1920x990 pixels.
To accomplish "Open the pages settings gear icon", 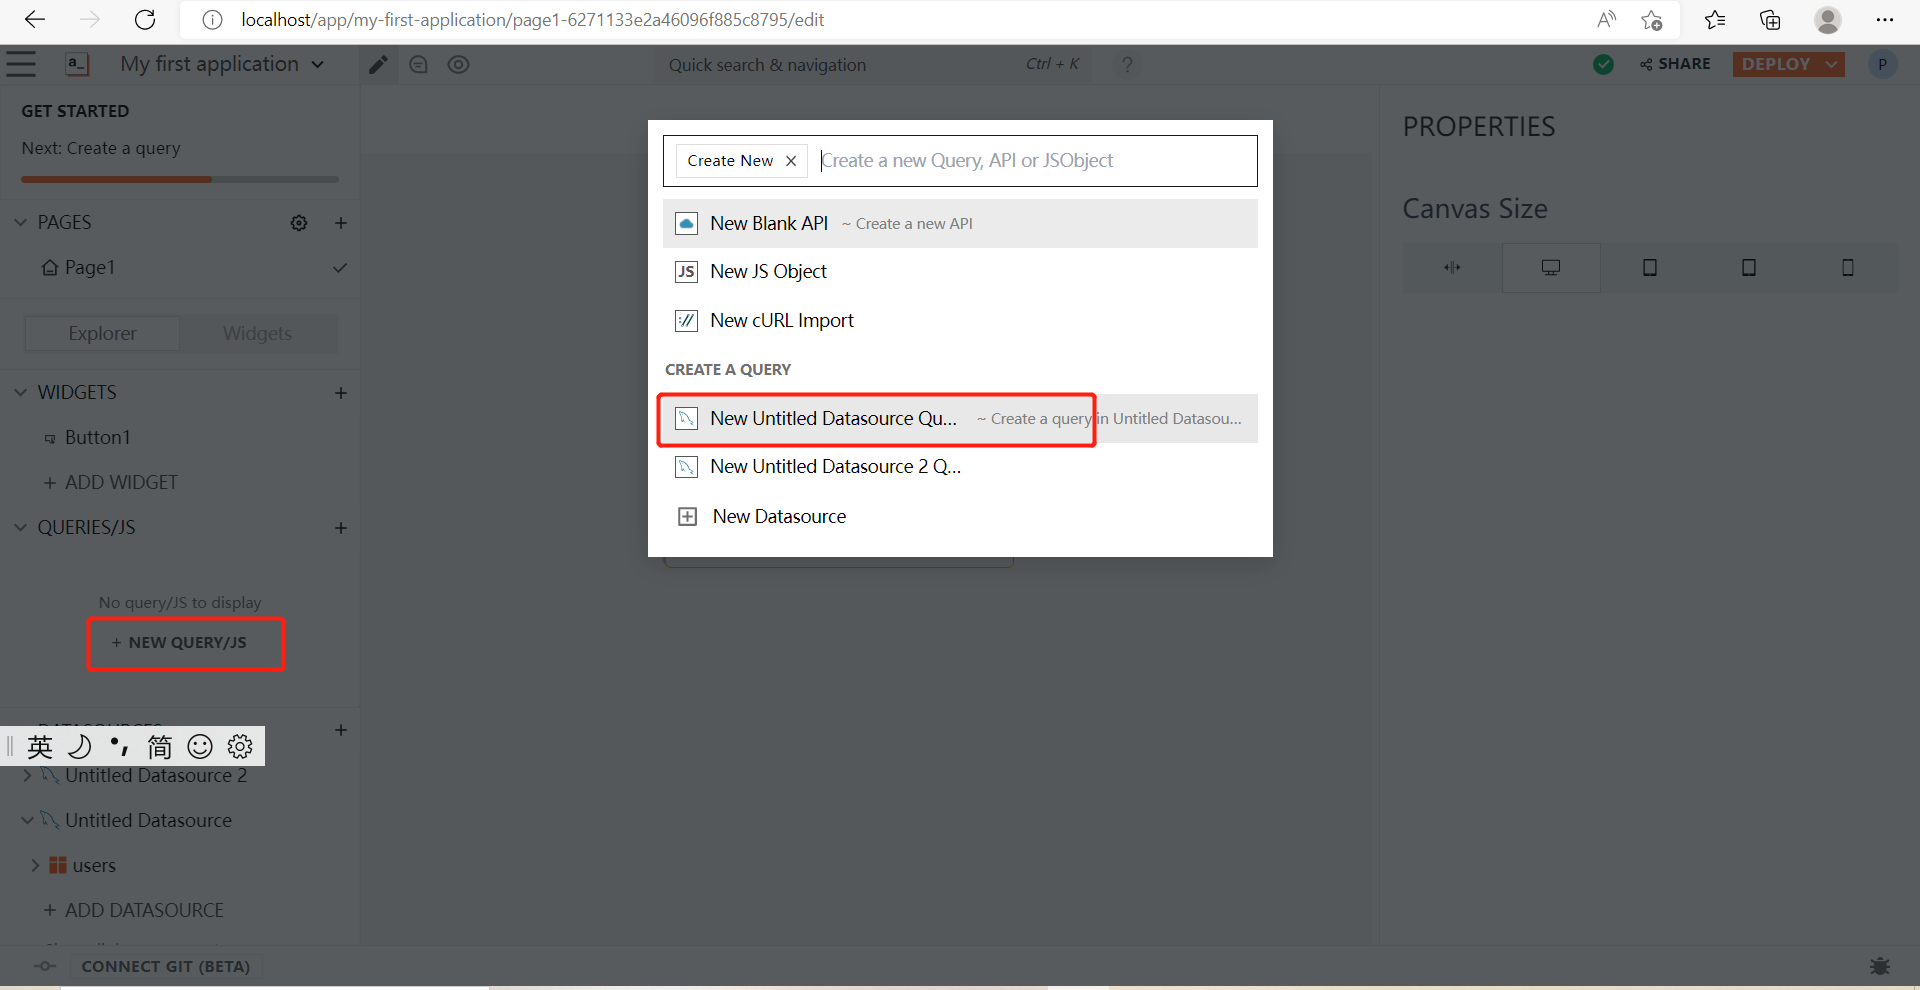I will [299, 223].
